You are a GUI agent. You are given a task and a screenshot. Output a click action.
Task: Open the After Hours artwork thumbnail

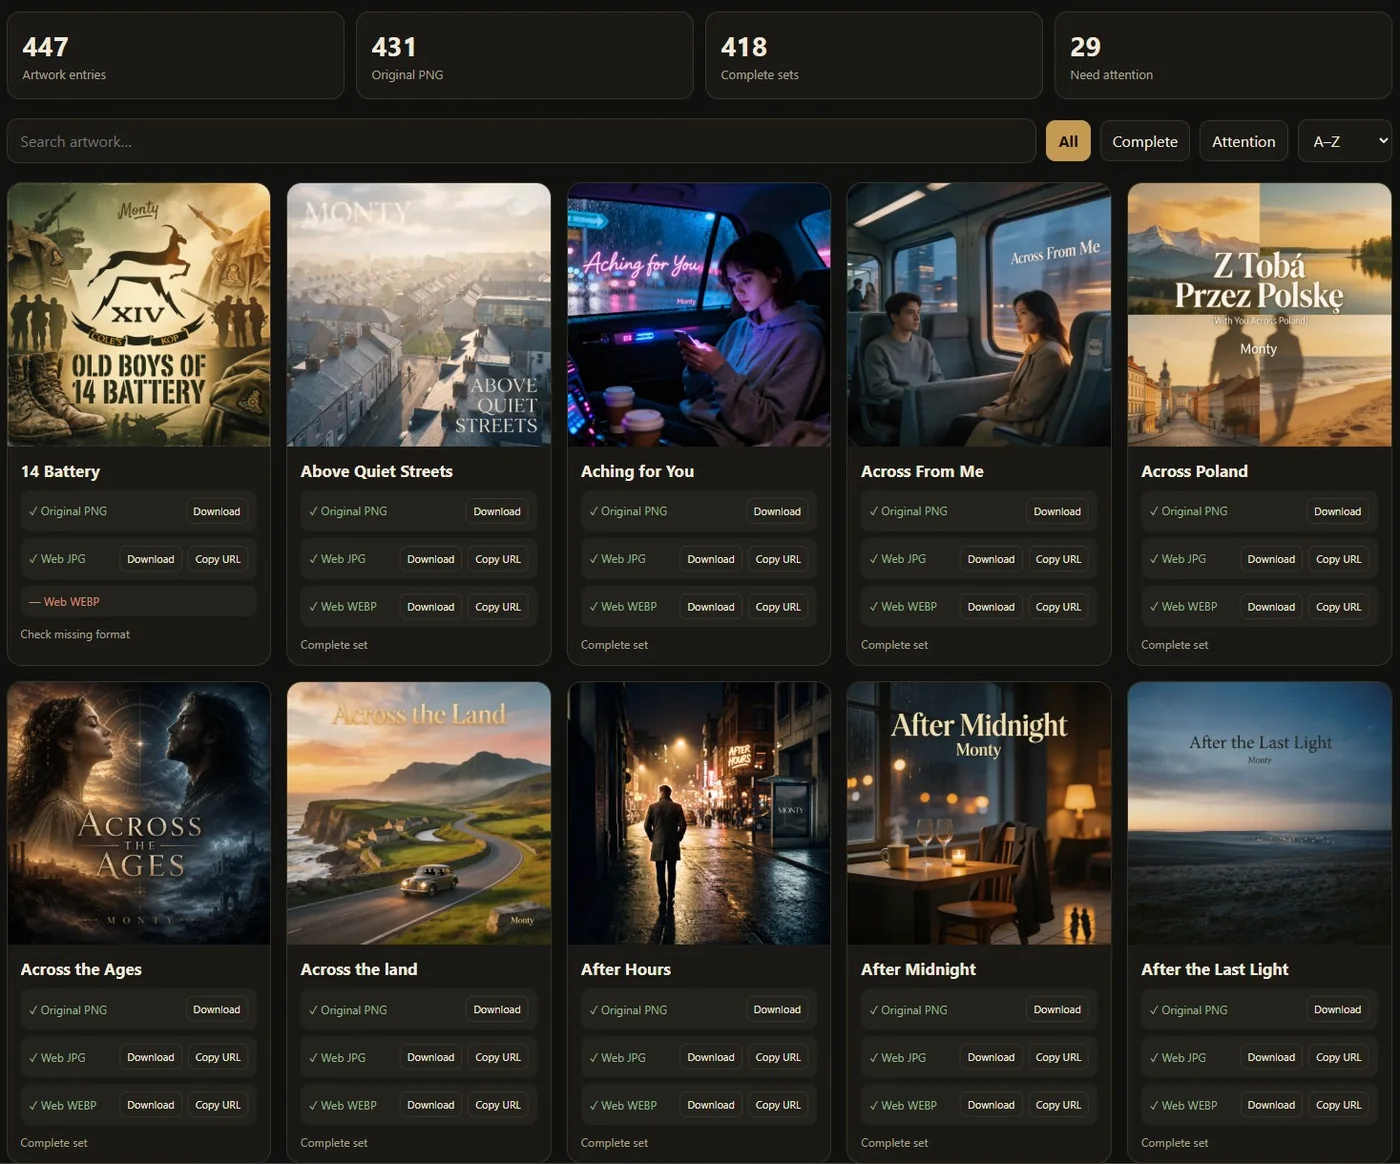[699, 813]
